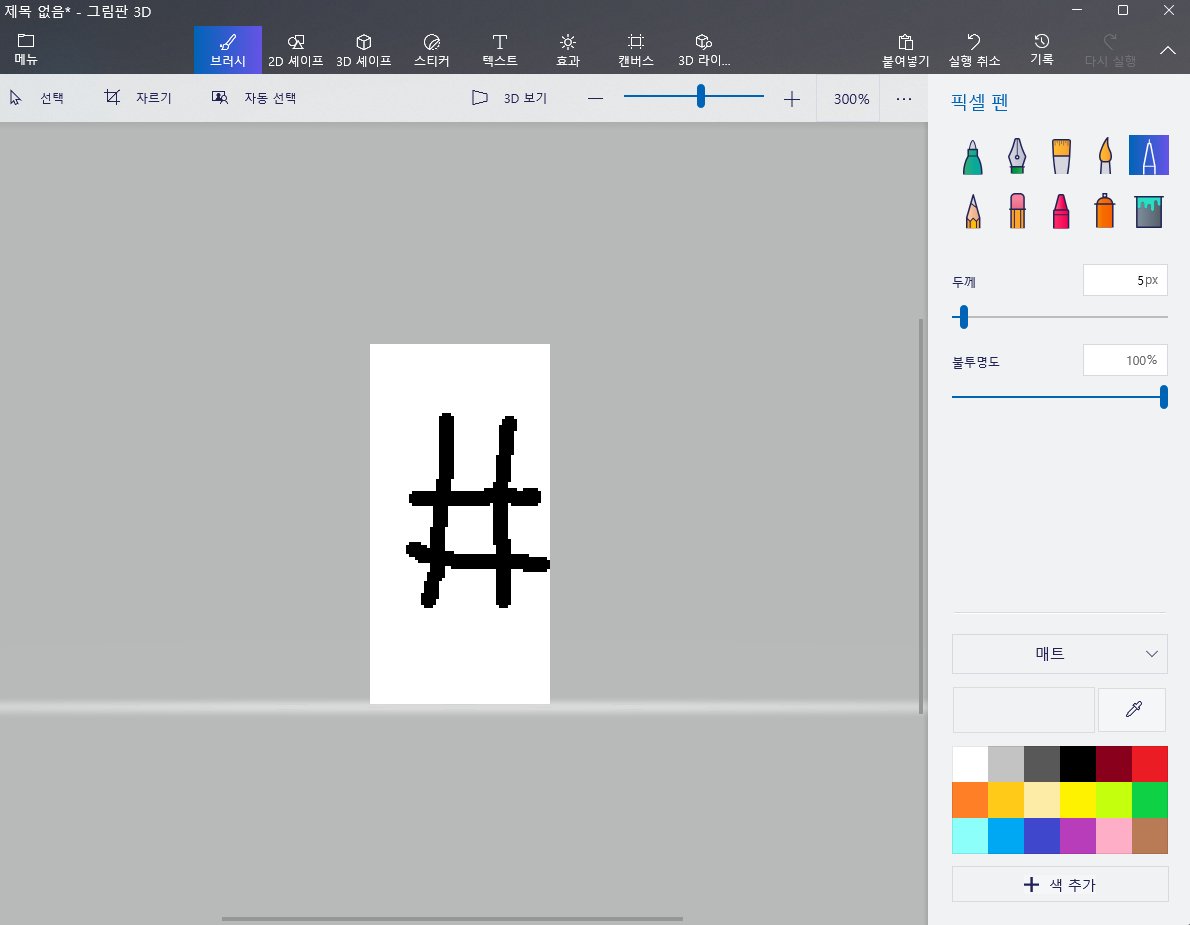Image resolution: width=1190 pixels, height=925 pixels.
Task: Click the current color preview box
Action: tap(1023, 709)
